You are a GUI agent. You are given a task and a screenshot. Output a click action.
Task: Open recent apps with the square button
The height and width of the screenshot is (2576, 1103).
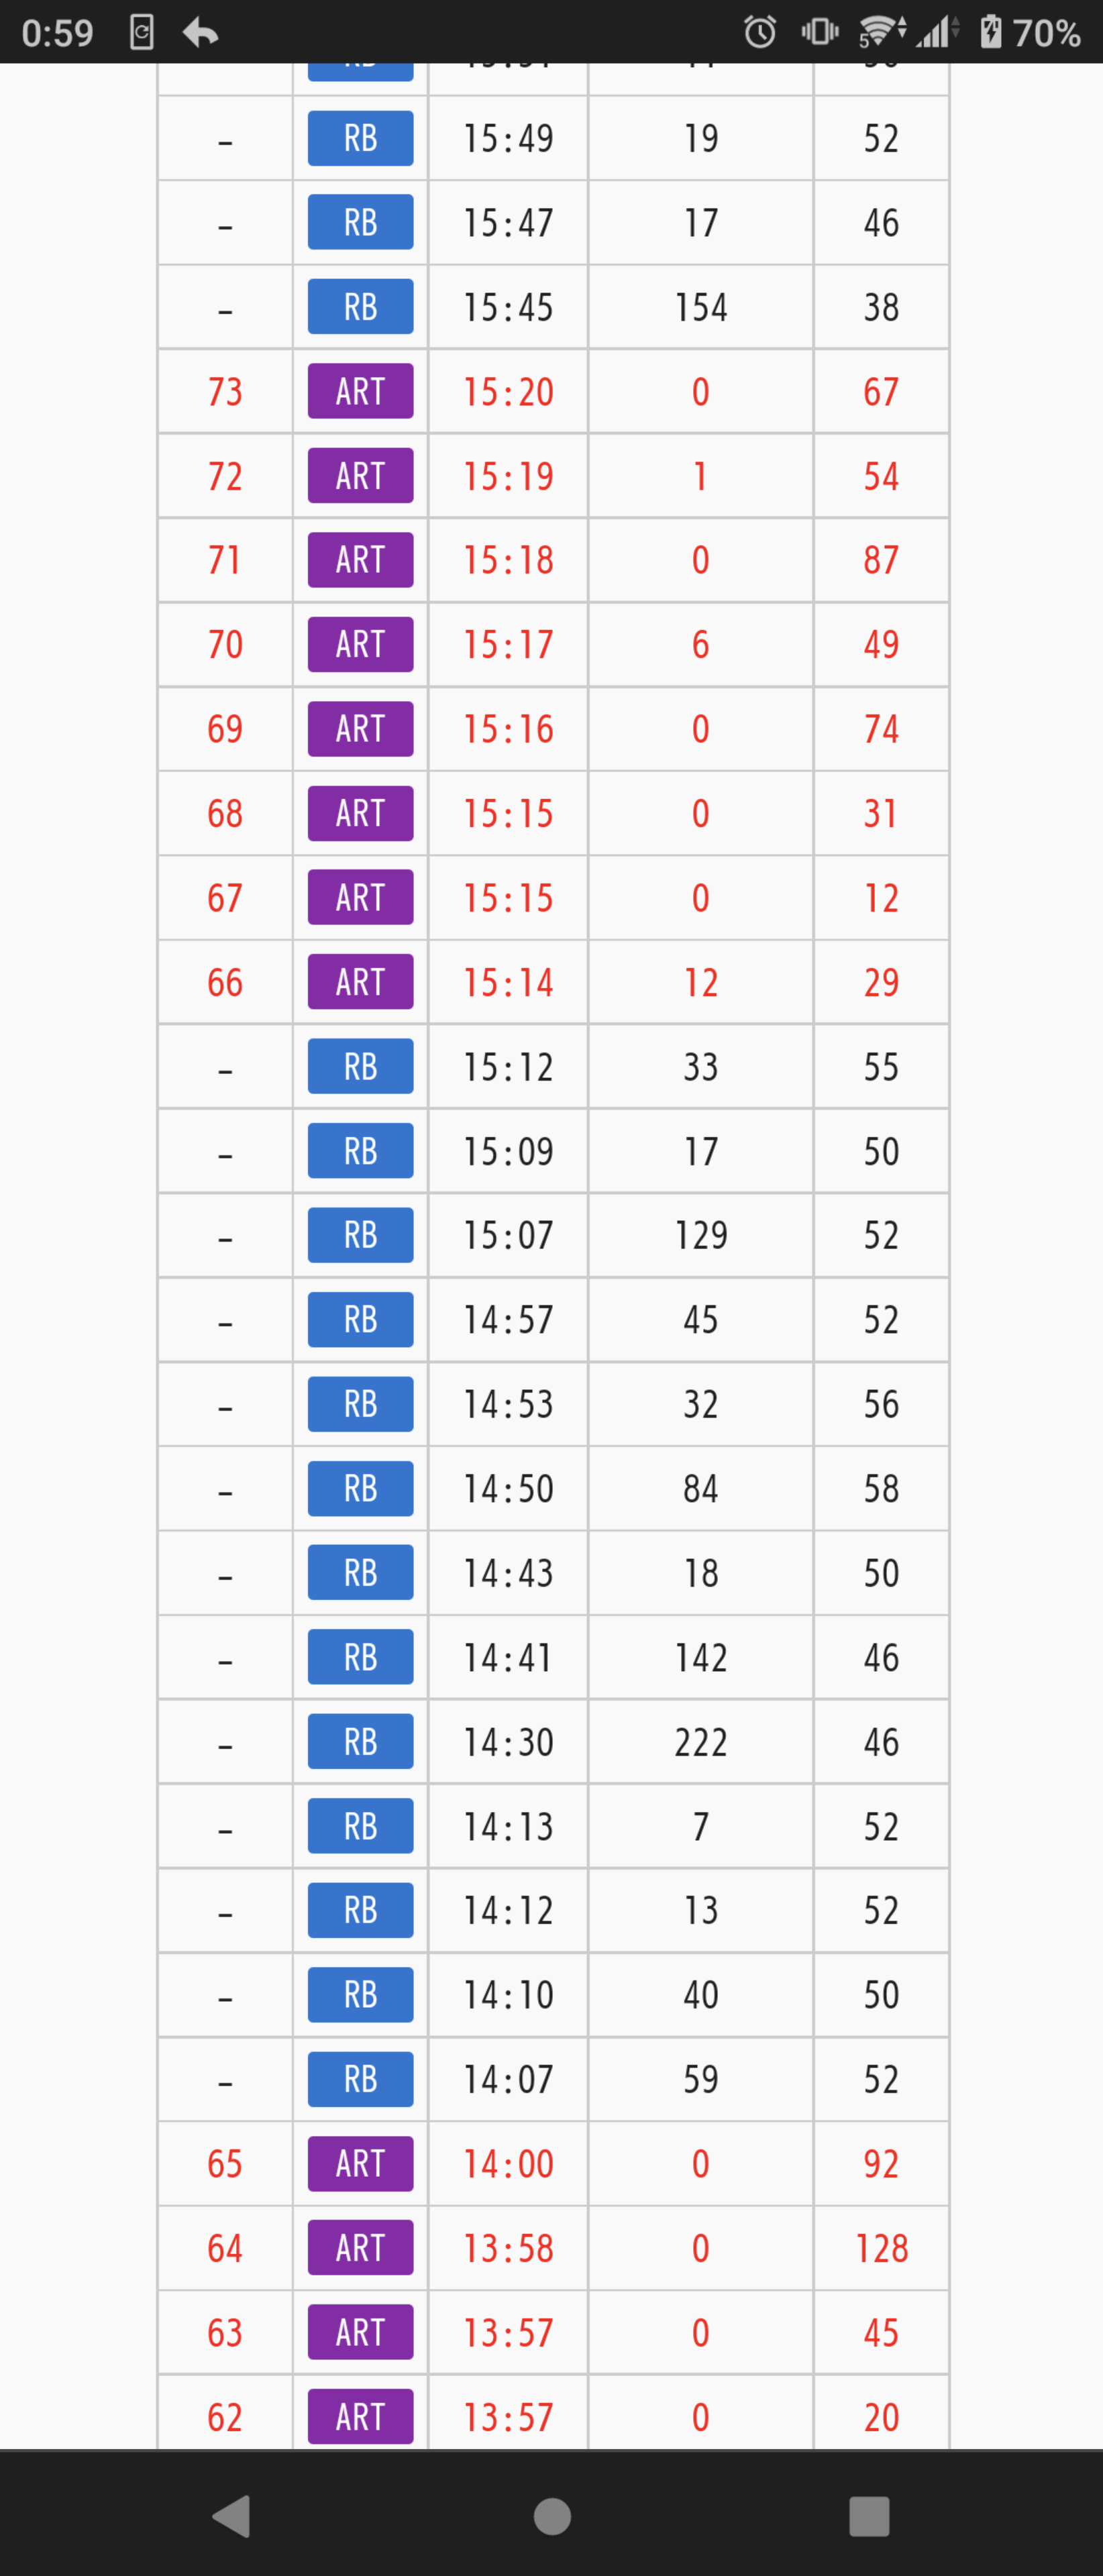(x=869, y=2516)
